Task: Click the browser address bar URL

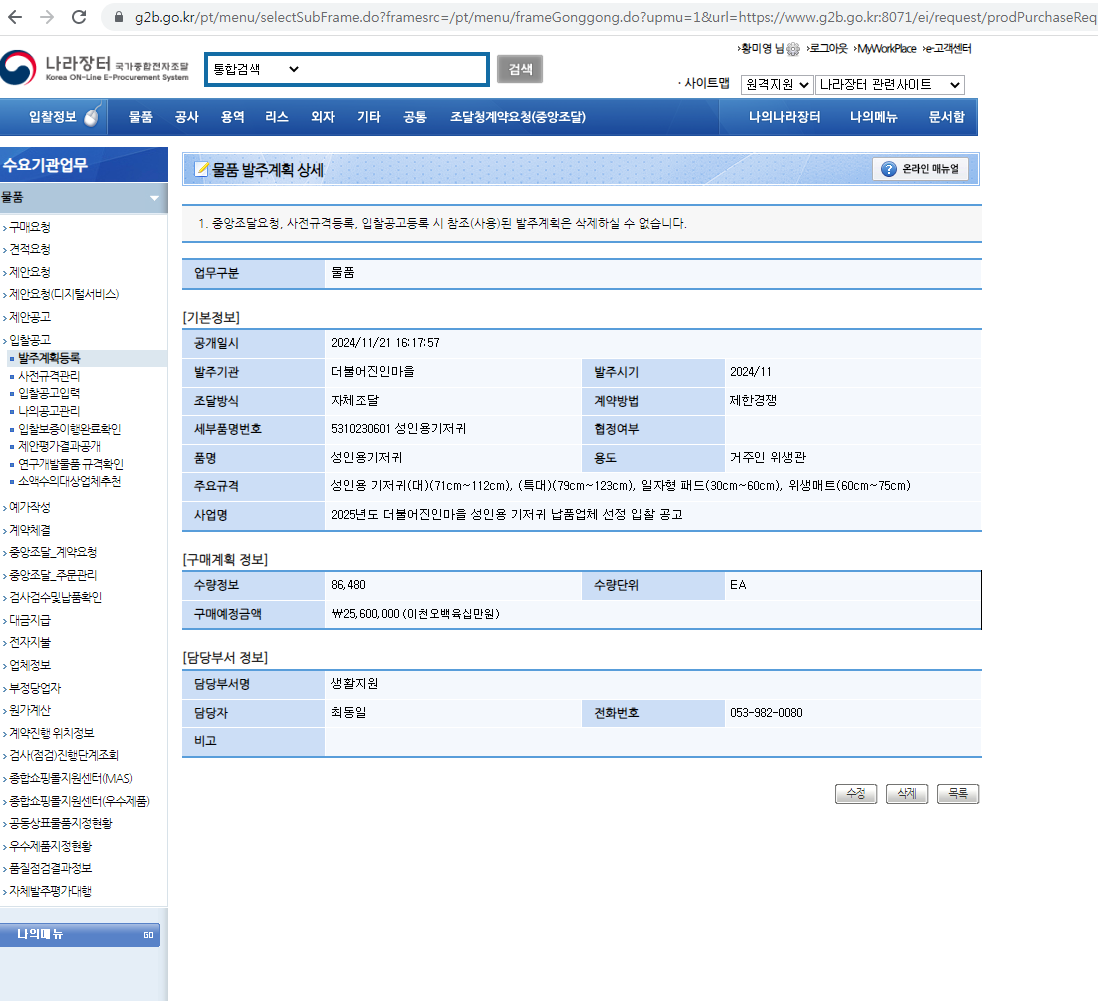Action: (x=615, y=18)
